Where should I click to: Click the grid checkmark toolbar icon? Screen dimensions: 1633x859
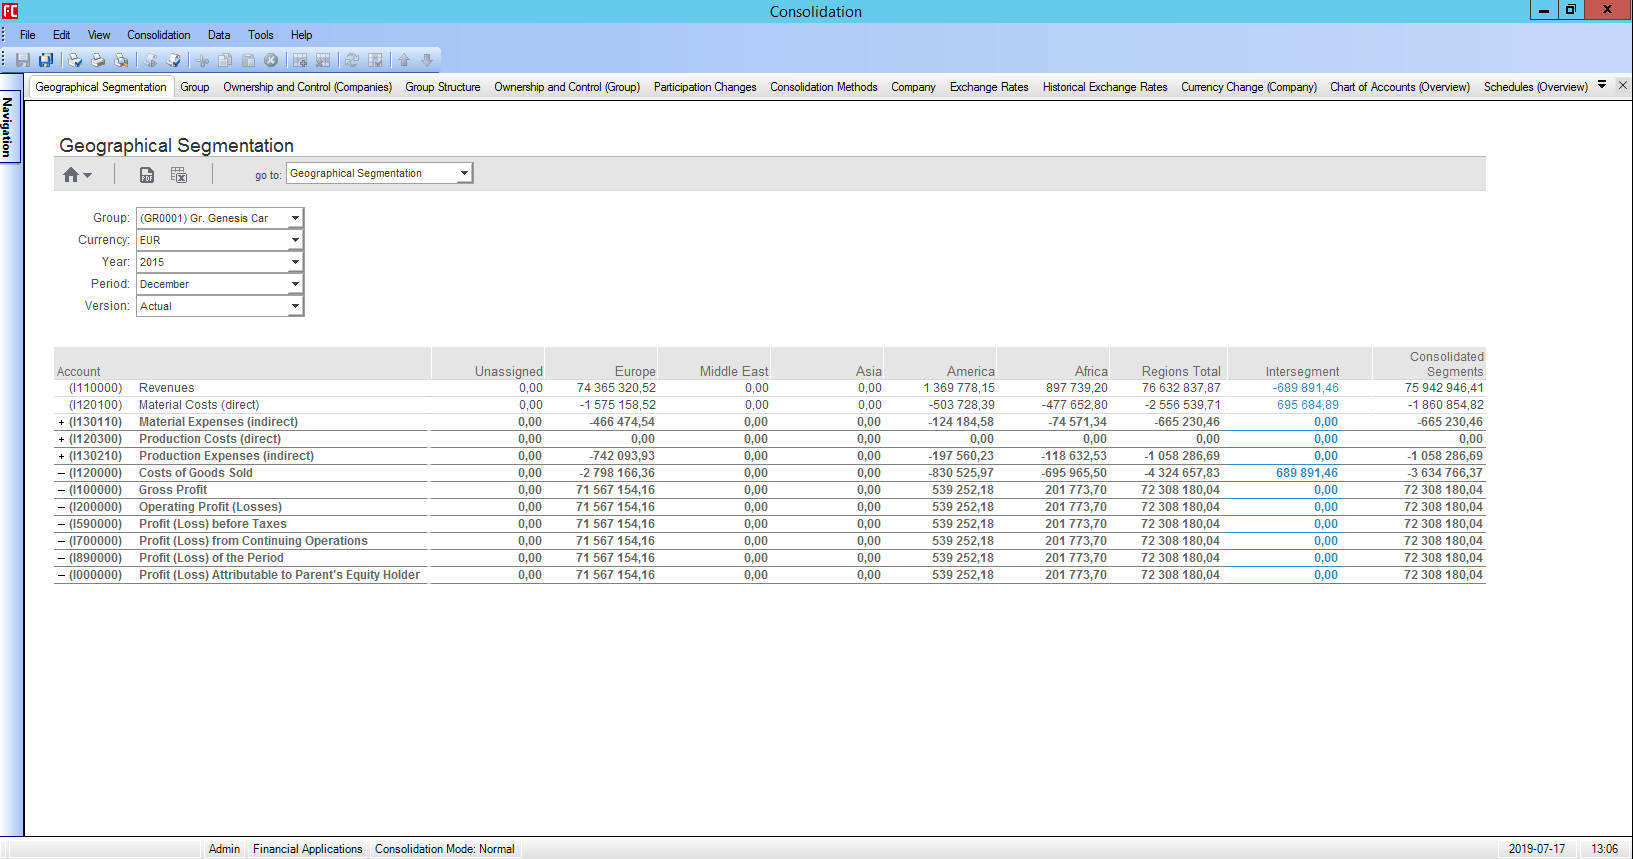375,60
